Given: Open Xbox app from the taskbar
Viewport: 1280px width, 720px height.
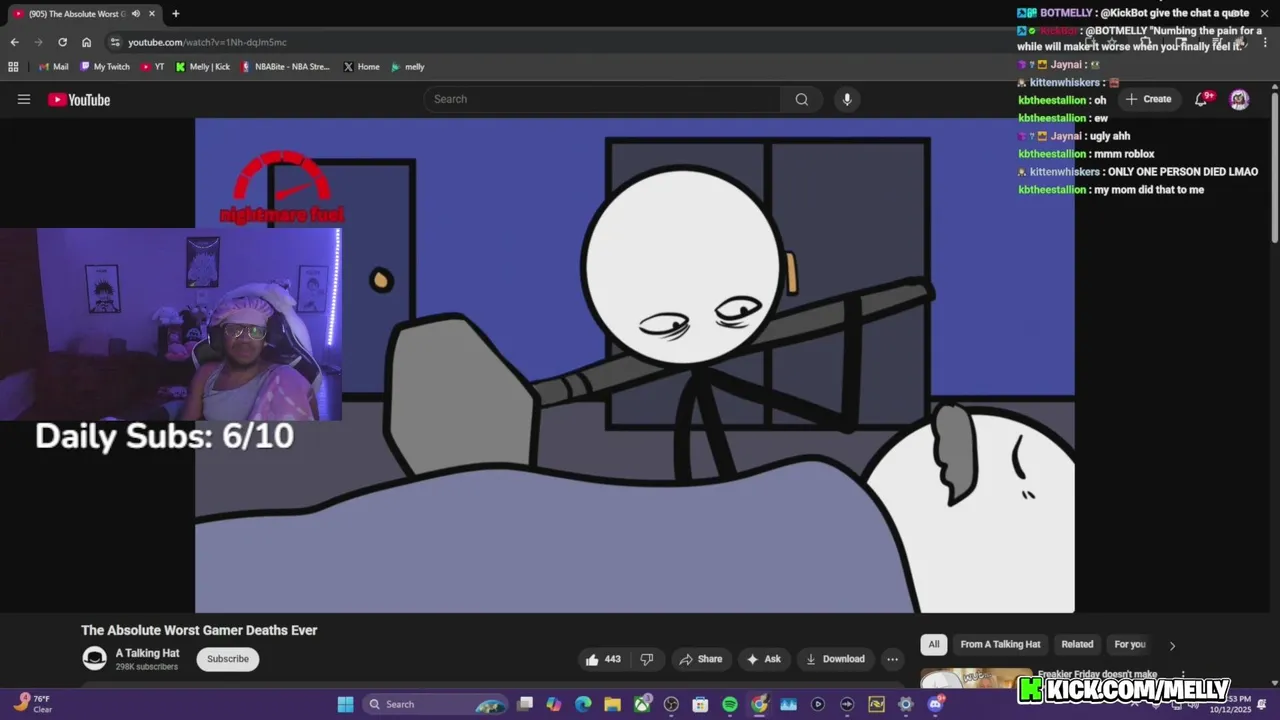Looking at the screenshot, I should click(642, 704).
